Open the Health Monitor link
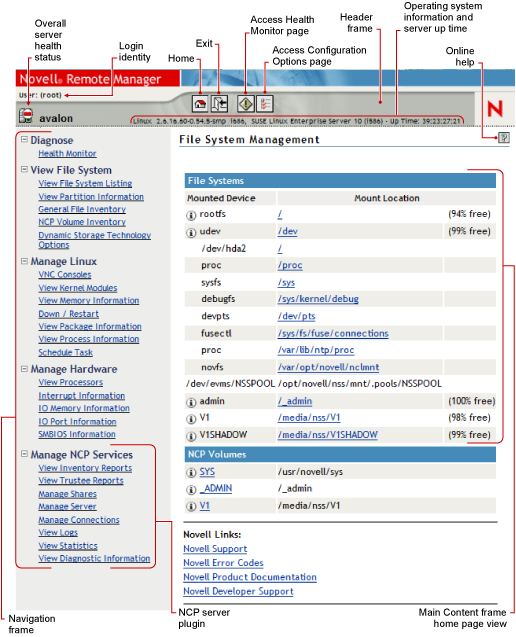 pyautogui.click(x=67, y=154)
